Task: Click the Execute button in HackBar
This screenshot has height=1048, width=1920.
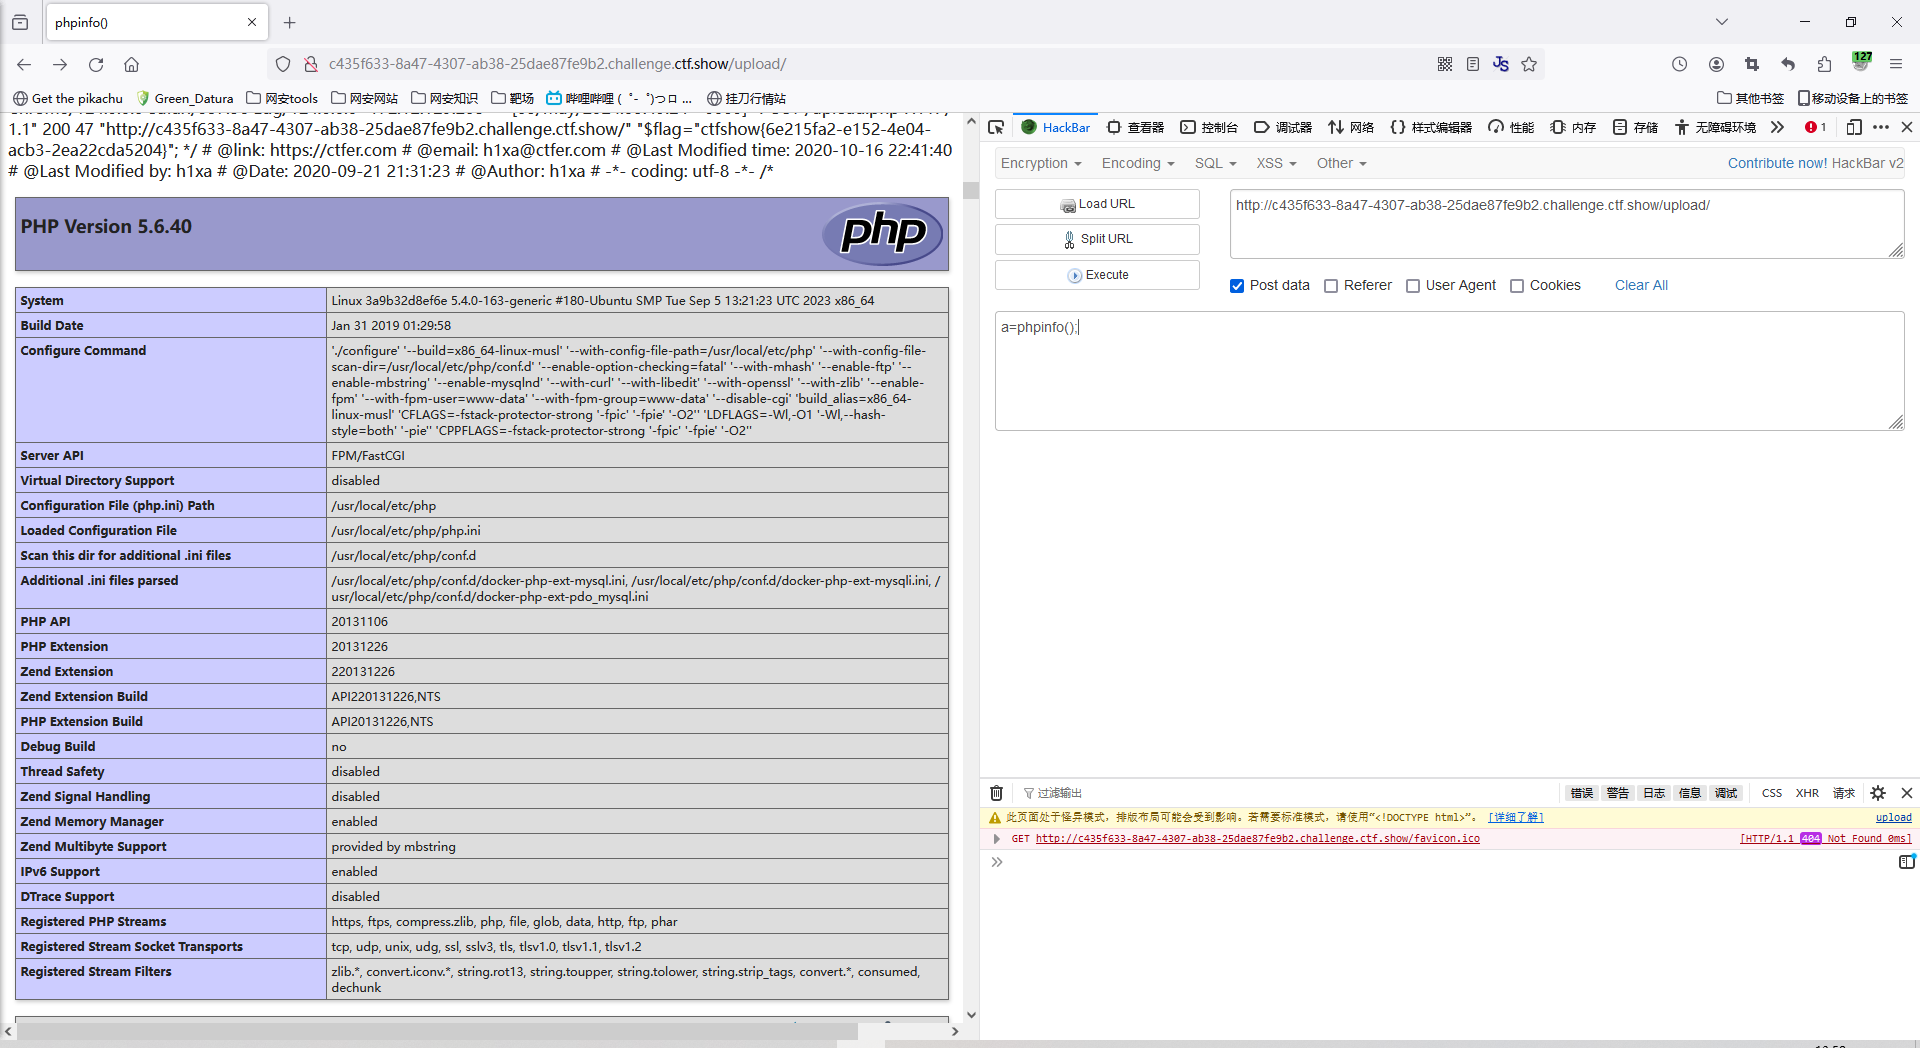Action: point(1097,275)
